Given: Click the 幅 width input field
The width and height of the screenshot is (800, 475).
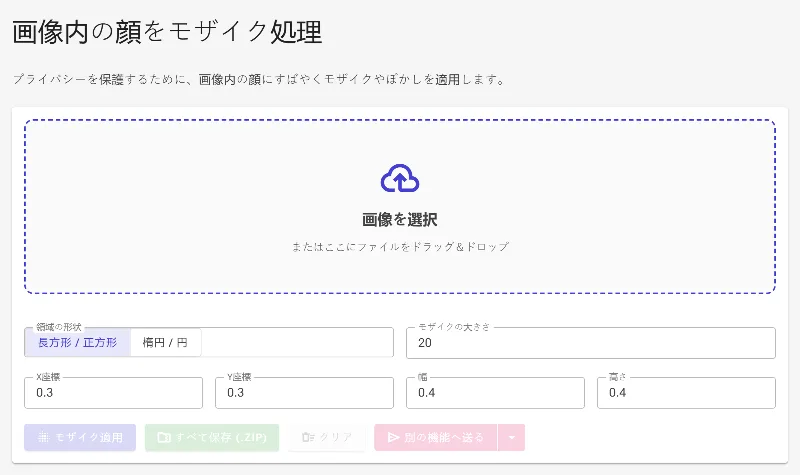Looking at the screenshot, I should (x=495, y=393).
